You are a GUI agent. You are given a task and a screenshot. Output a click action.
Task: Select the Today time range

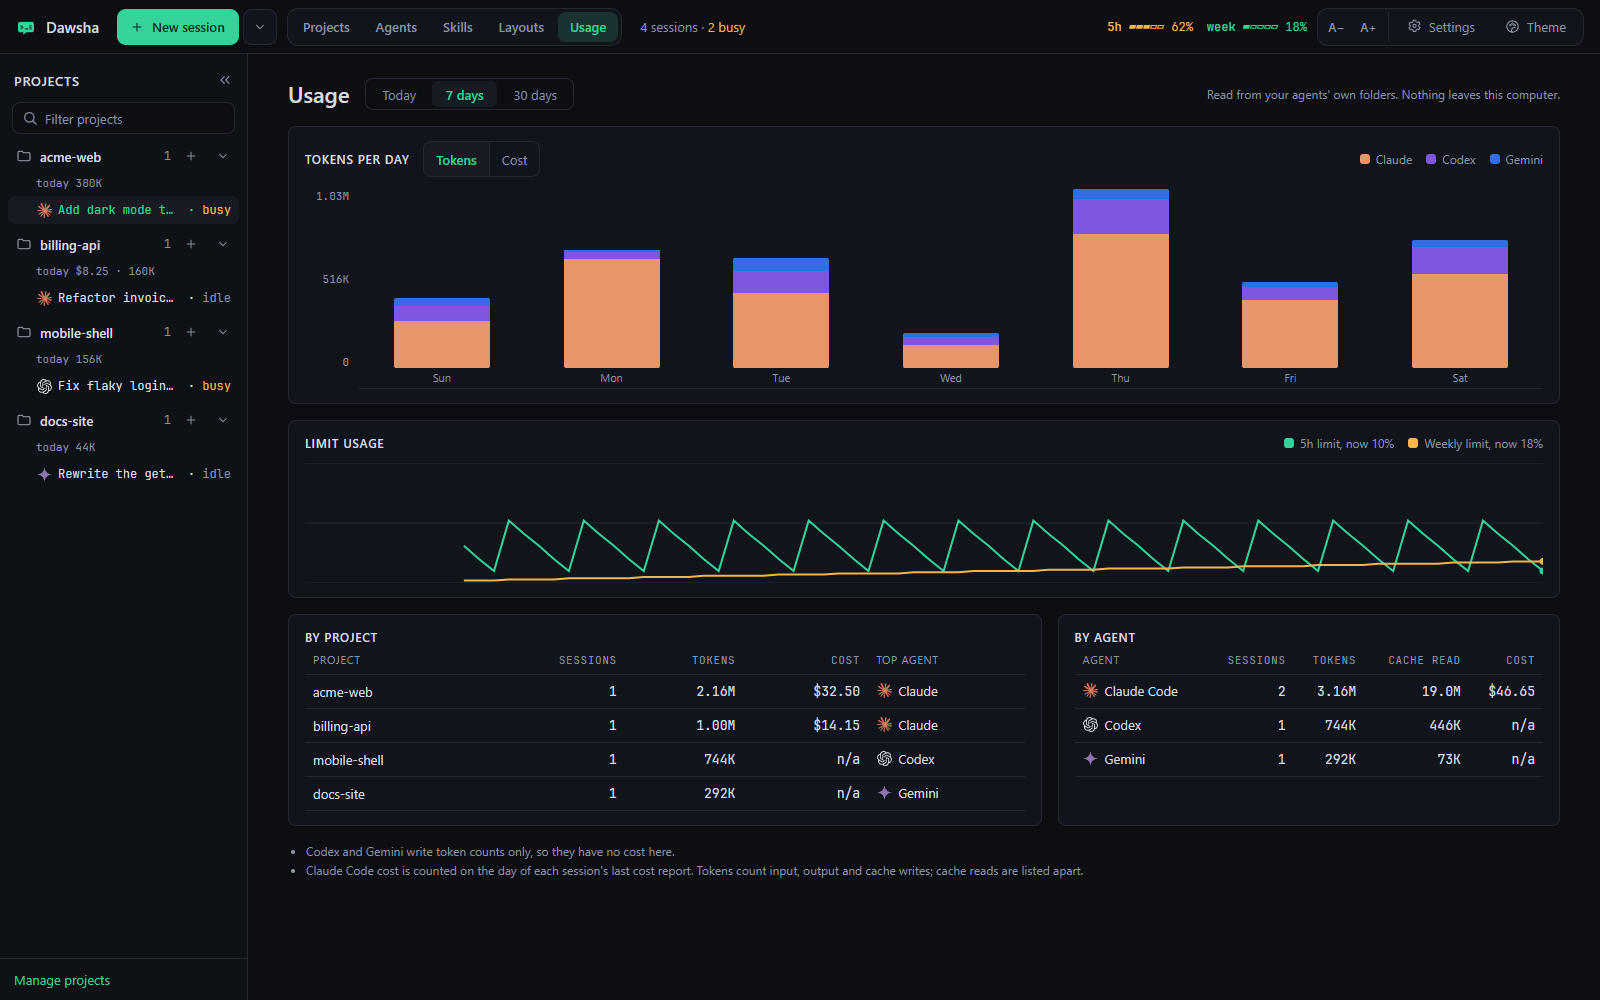[x=399, y=95]
